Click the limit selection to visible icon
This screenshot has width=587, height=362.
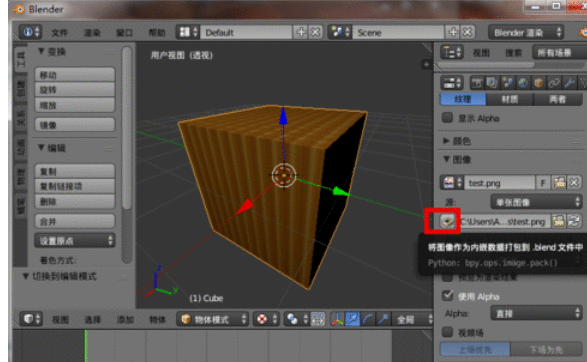(318, 319)
